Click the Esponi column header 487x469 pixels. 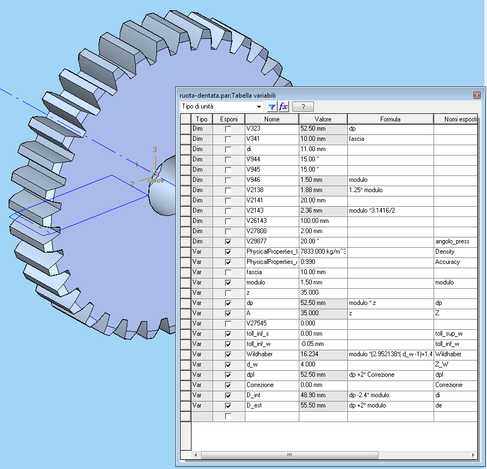[229, 119]
